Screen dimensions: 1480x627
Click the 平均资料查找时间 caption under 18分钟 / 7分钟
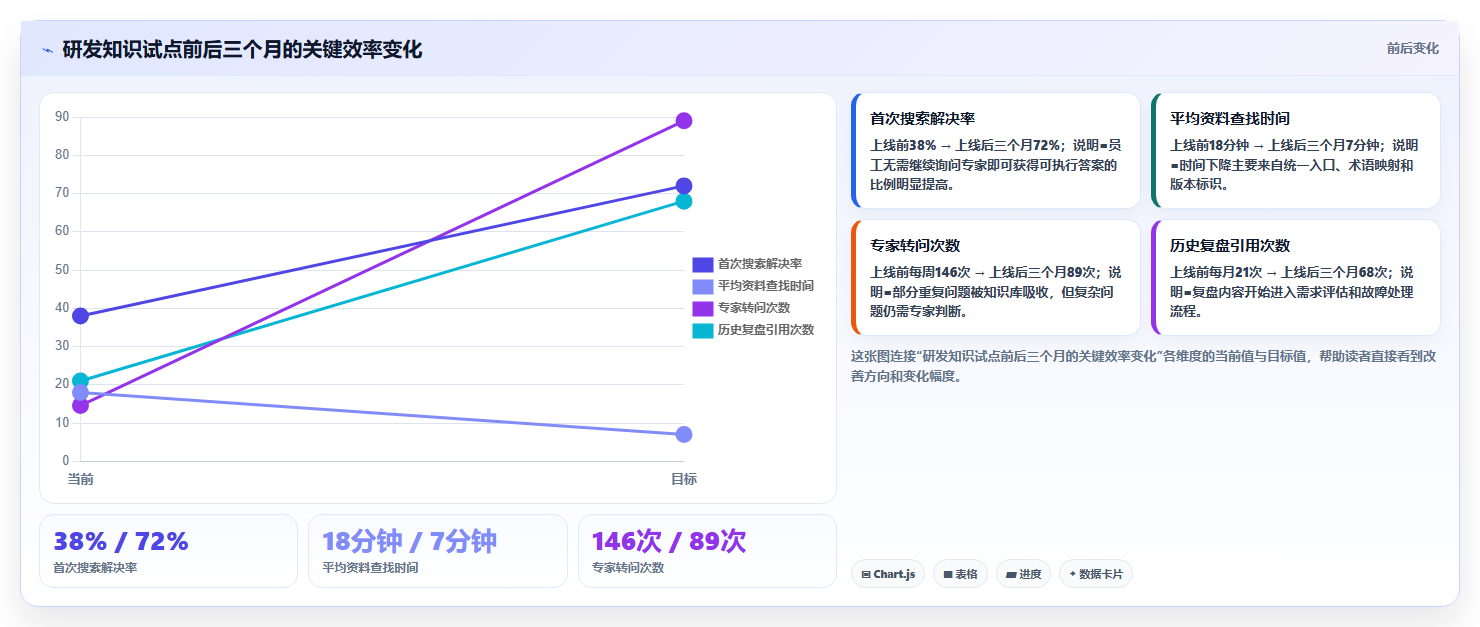(x=370, y=568)
